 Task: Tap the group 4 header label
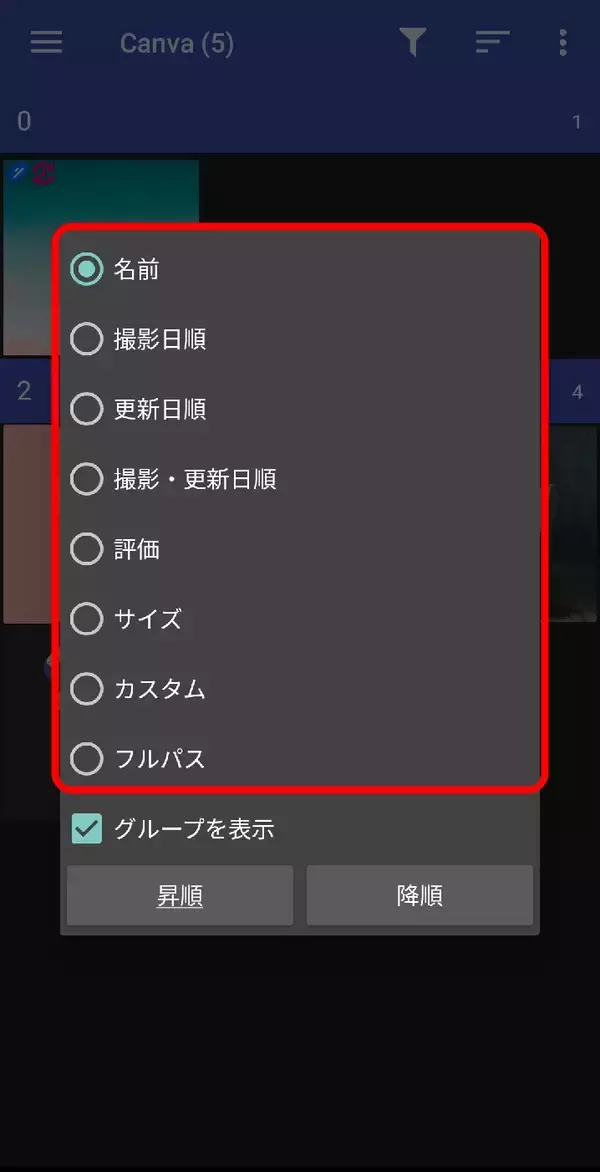(x=577, y=392)
